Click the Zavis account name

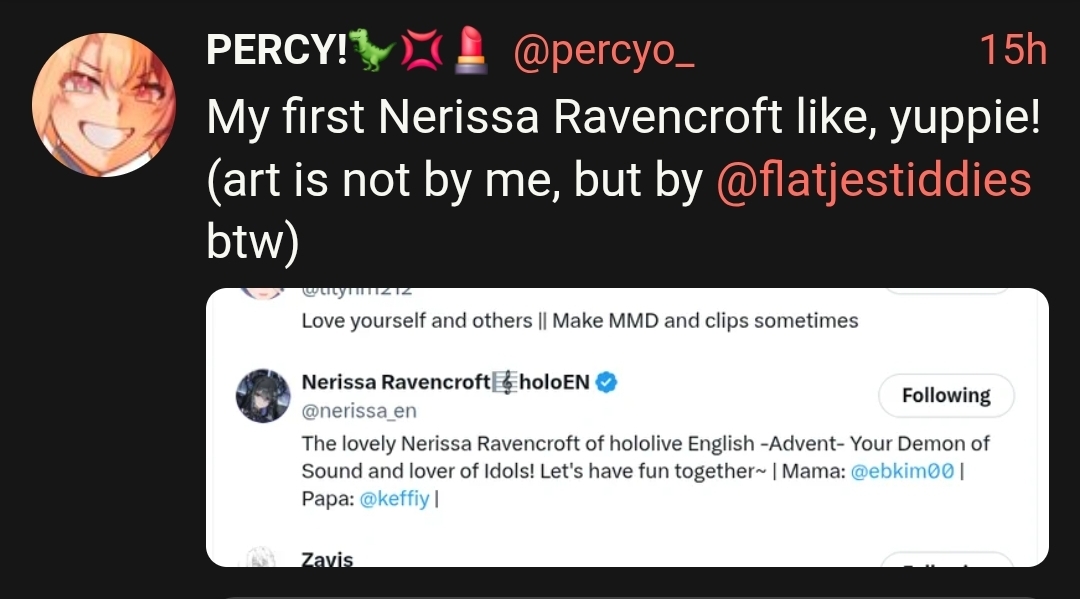point(327,559)
